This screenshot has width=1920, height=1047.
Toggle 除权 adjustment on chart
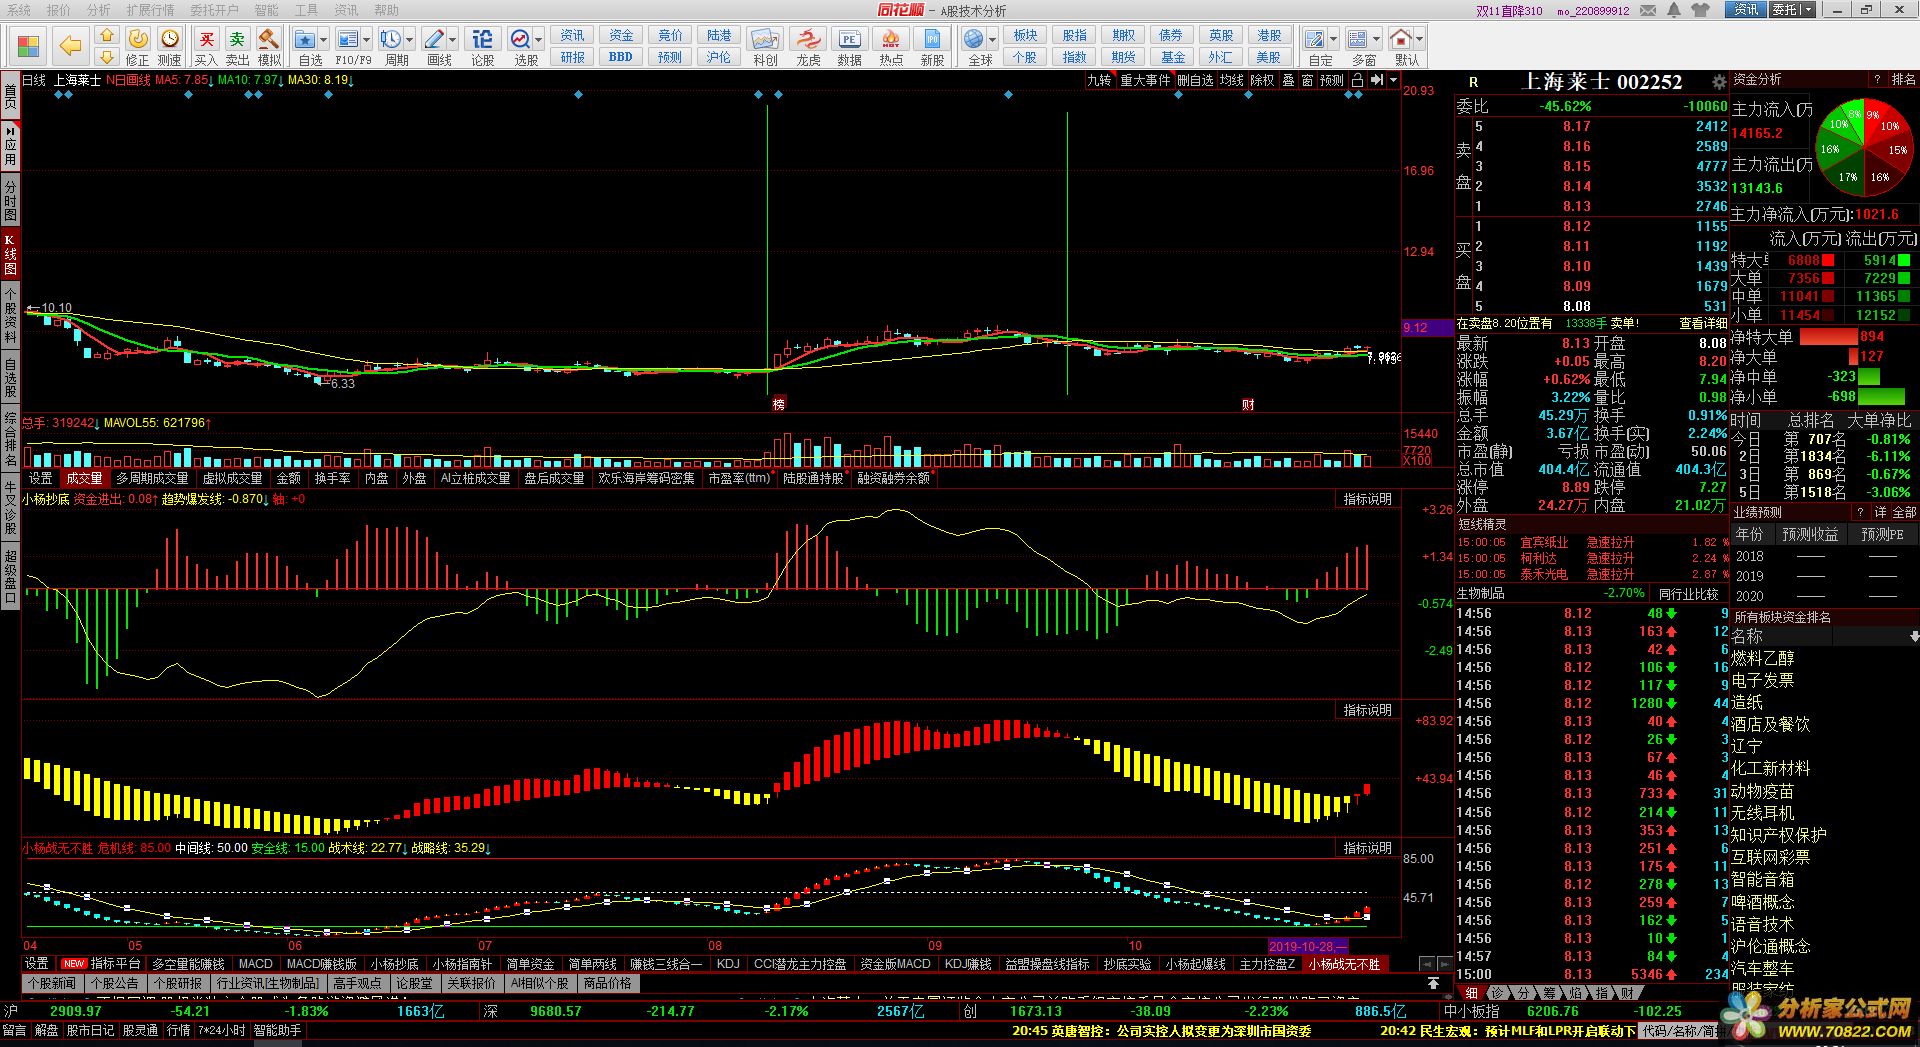point(1262,80)
